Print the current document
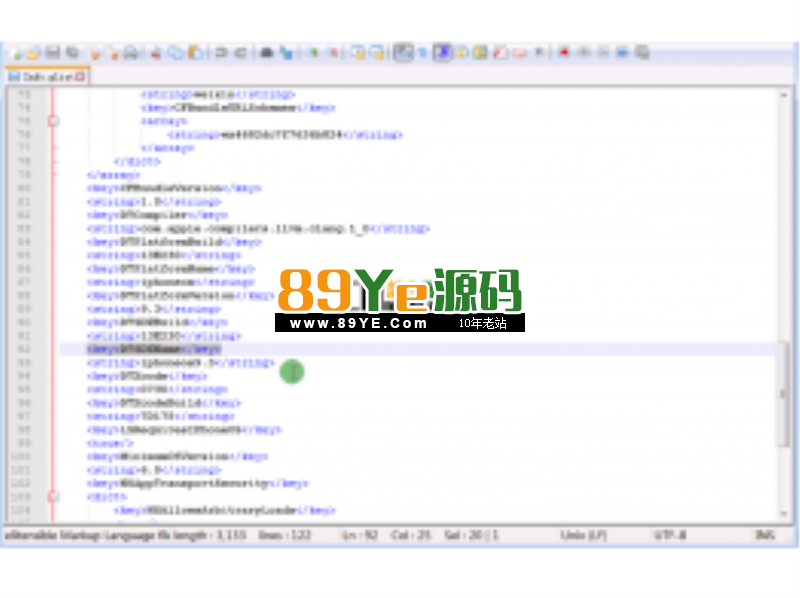This screenshot has width=800, height=598. click(x=131, y=53)
